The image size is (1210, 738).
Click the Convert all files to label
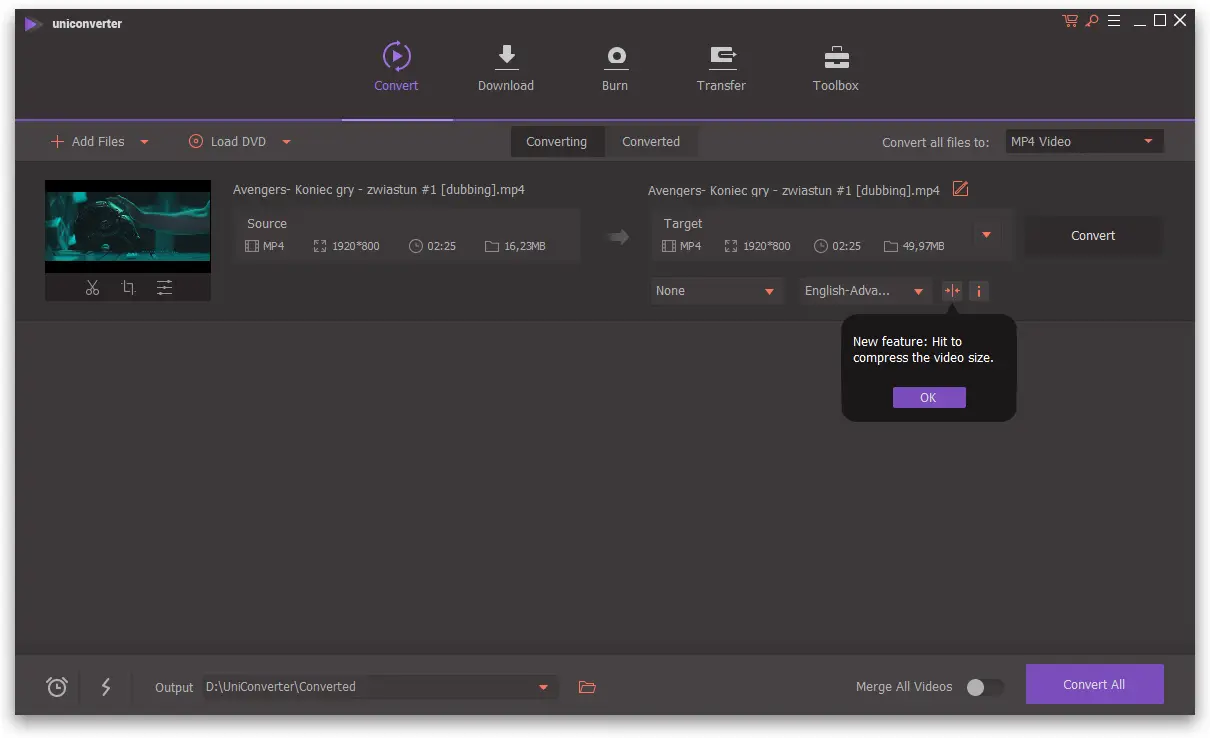point(935,142)
